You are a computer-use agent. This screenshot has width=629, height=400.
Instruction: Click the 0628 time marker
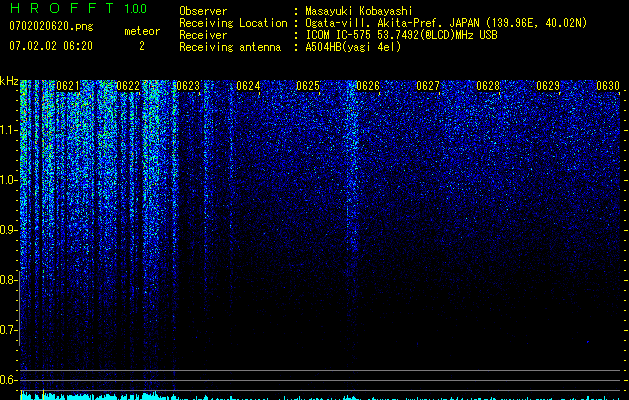pyautogui.click(x=488, y=86)
